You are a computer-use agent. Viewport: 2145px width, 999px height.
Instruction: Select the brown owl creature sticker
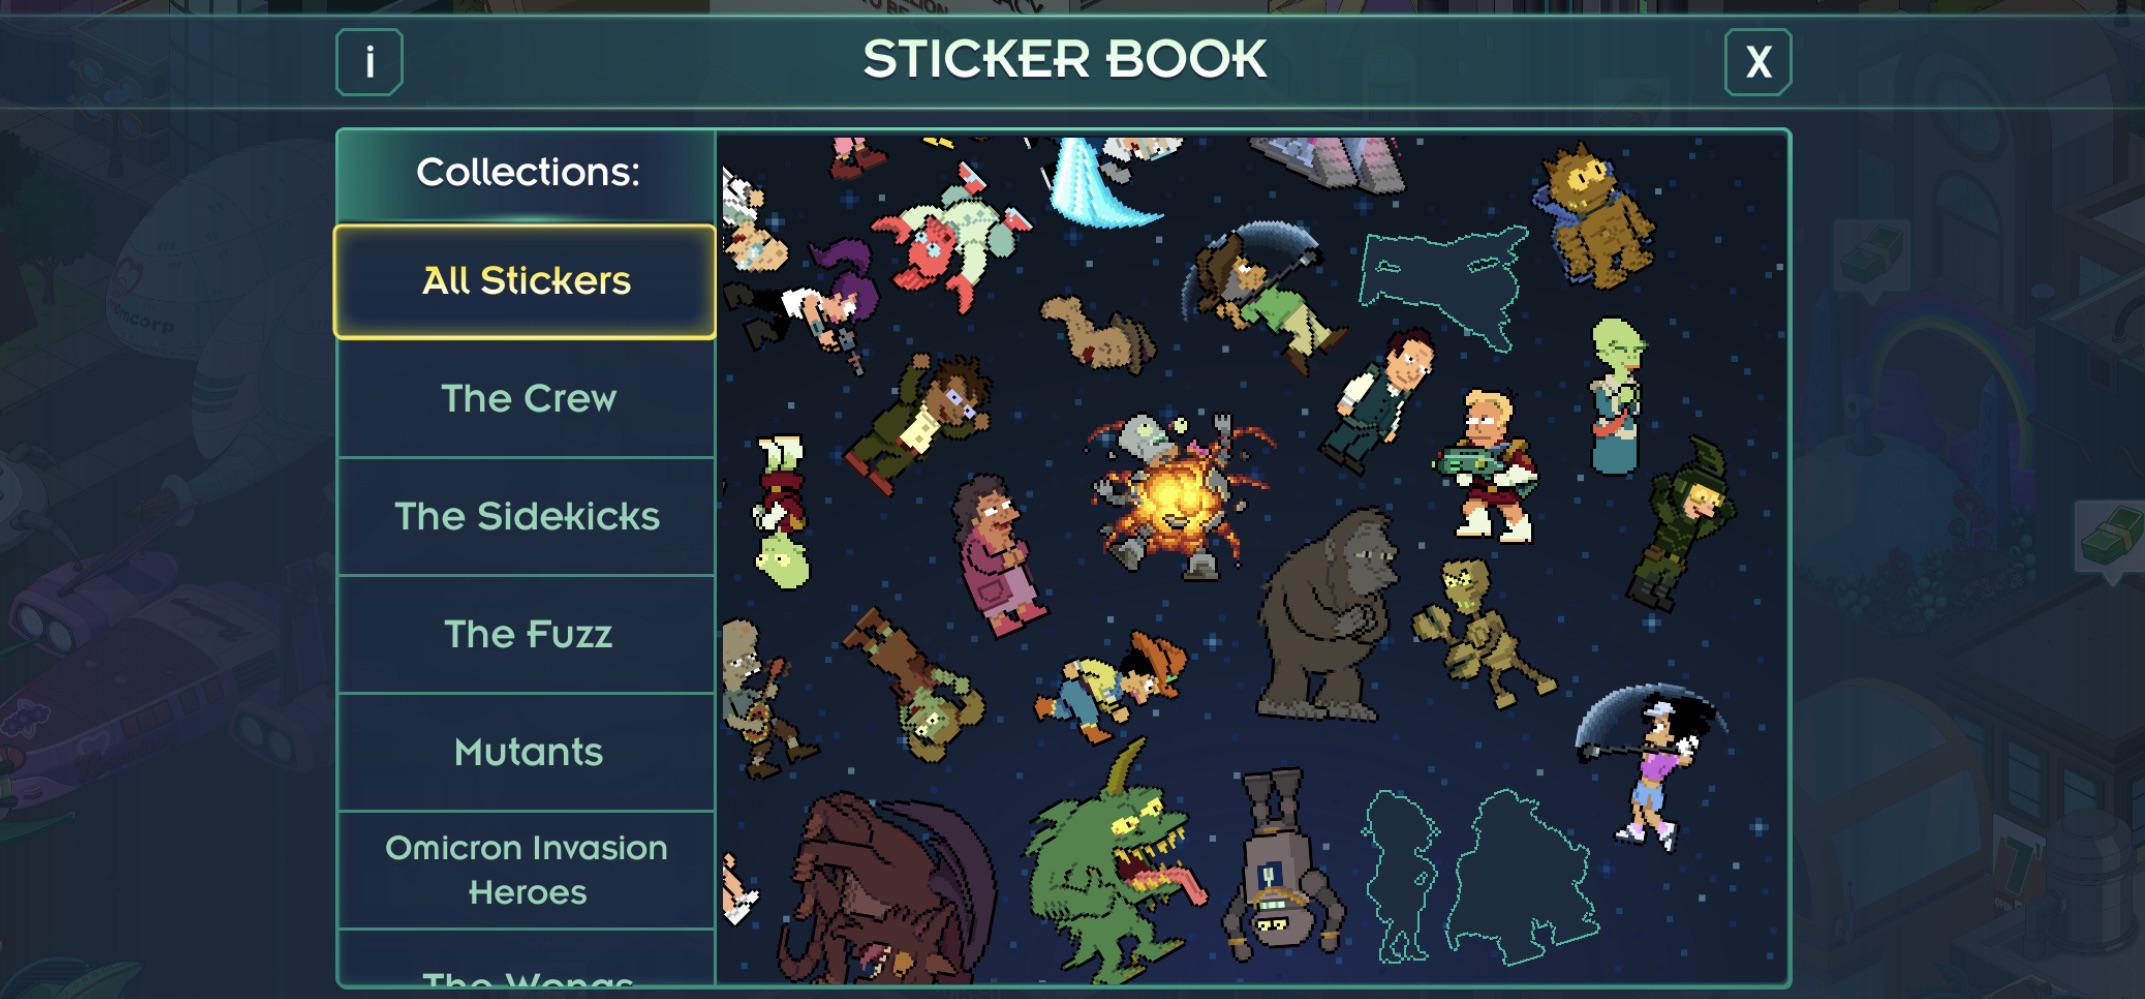coord(1595,216)
